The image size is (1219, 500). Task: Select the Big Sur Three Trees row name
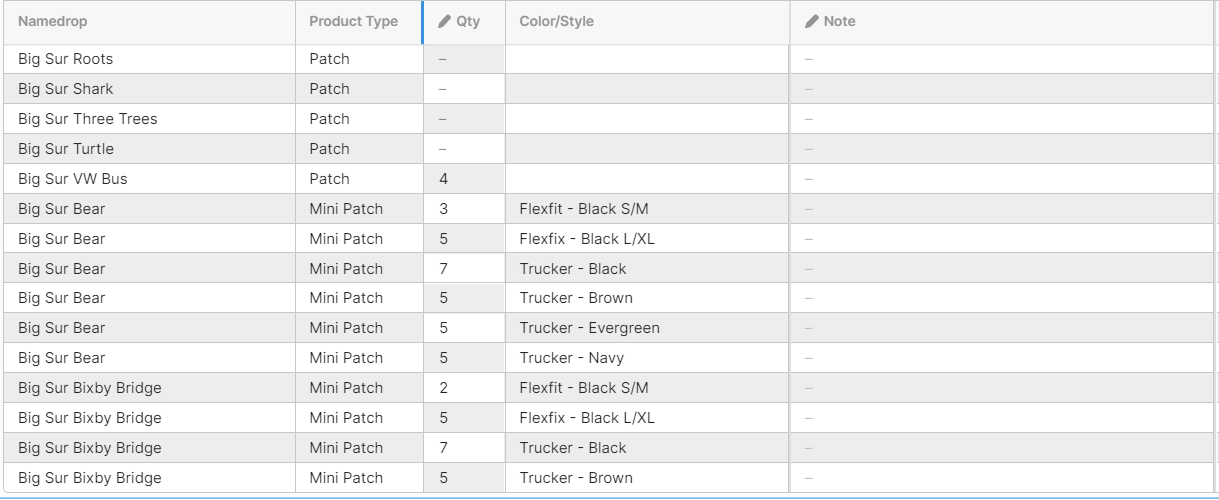click(x=88, y=119)
